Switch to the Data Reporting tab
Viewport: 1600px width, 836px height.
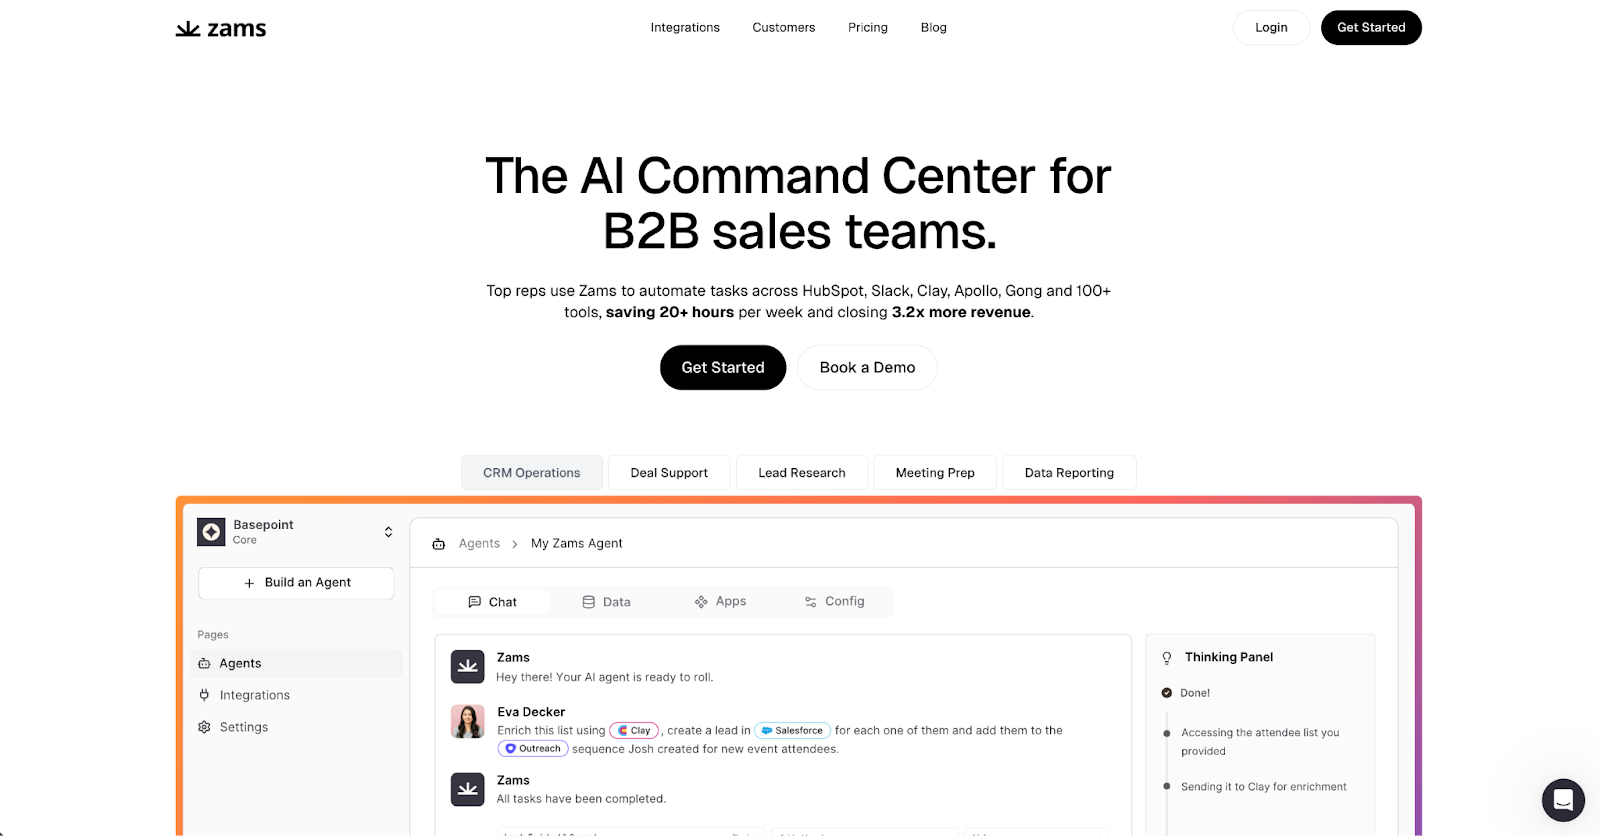1069,473
